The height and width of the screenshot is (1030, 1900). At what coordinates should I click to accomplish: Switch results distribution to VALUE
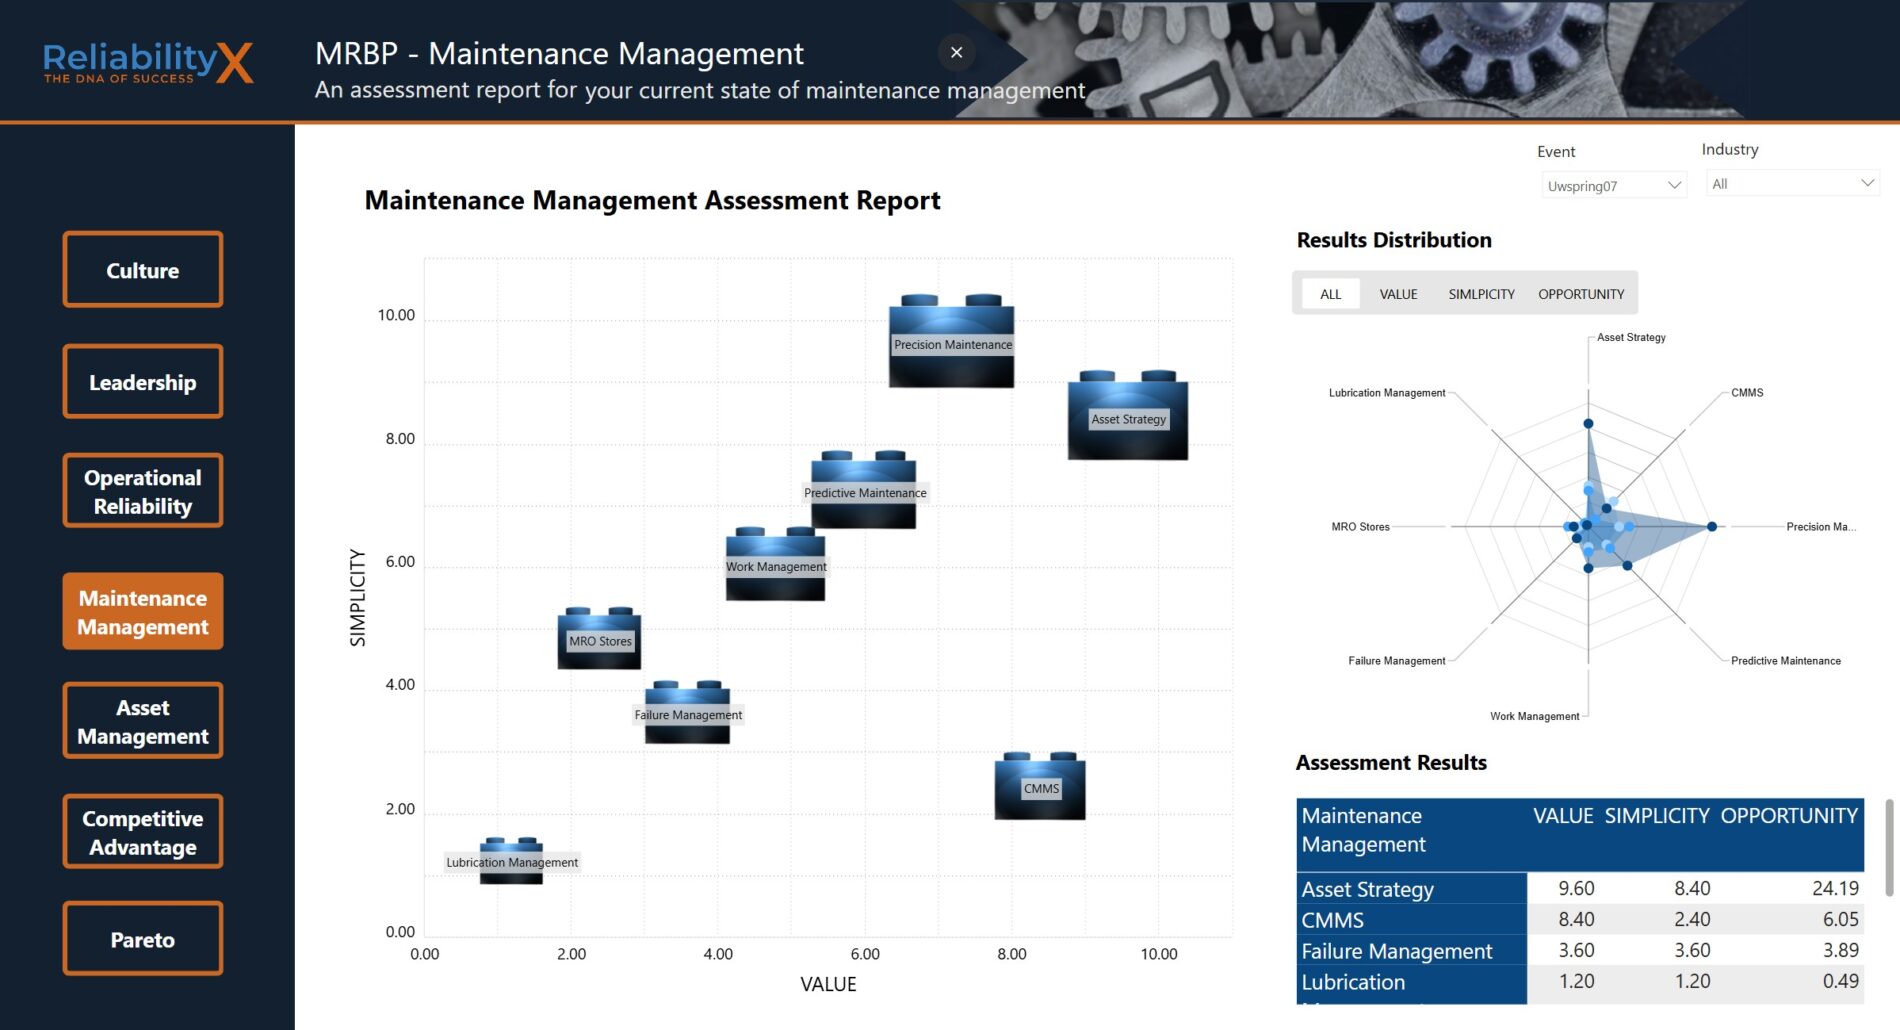pos(1398,294)
